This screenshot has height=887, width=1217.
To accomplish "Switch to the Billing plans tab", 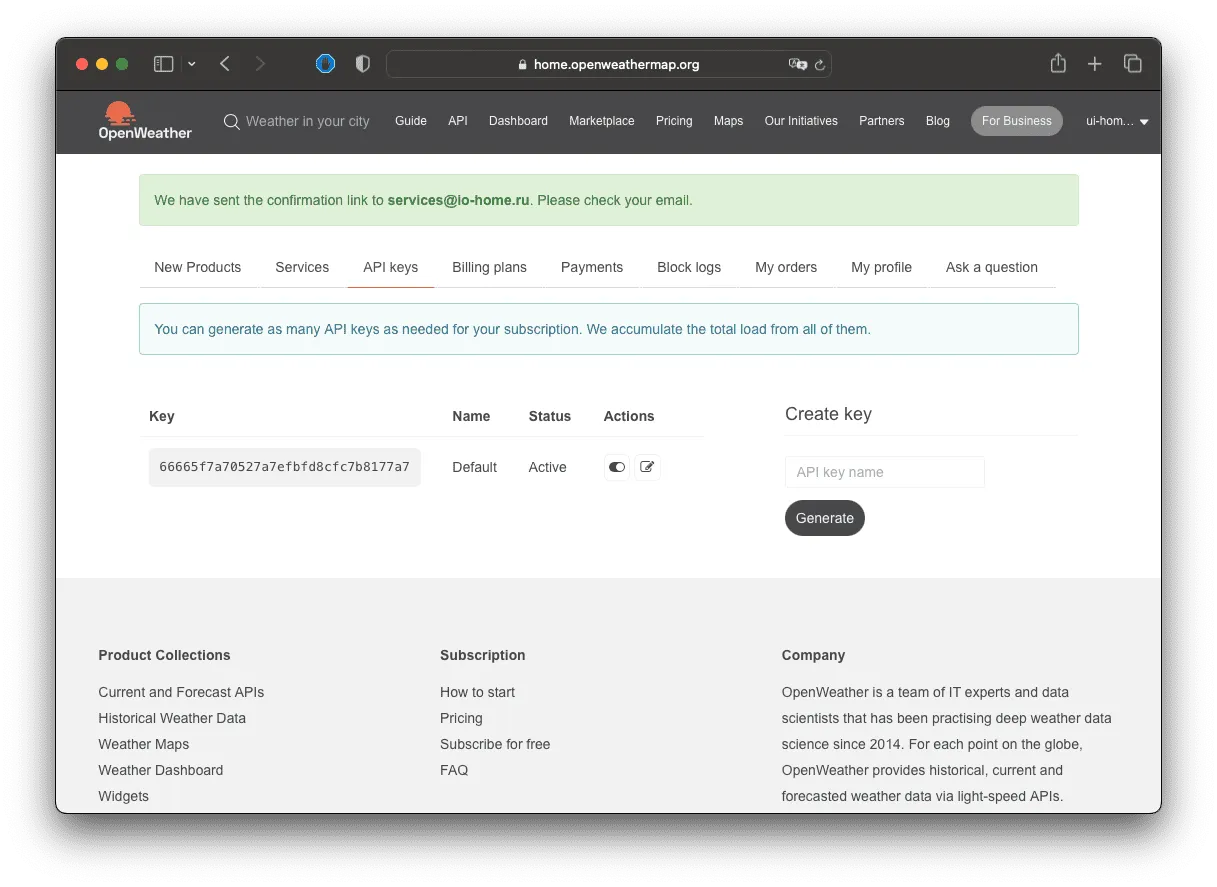I will pyautogui.click(x=489, y=267).
